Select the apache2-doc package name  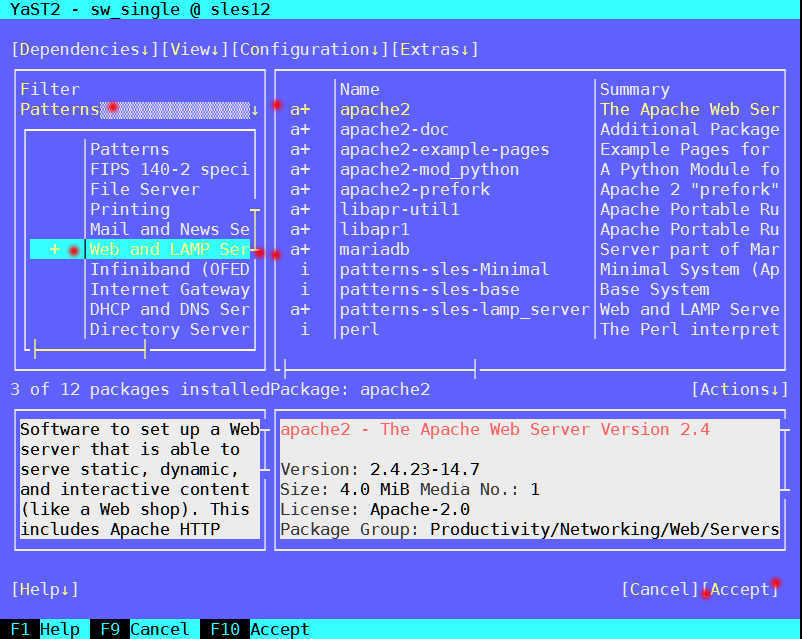tap(394, 129)
